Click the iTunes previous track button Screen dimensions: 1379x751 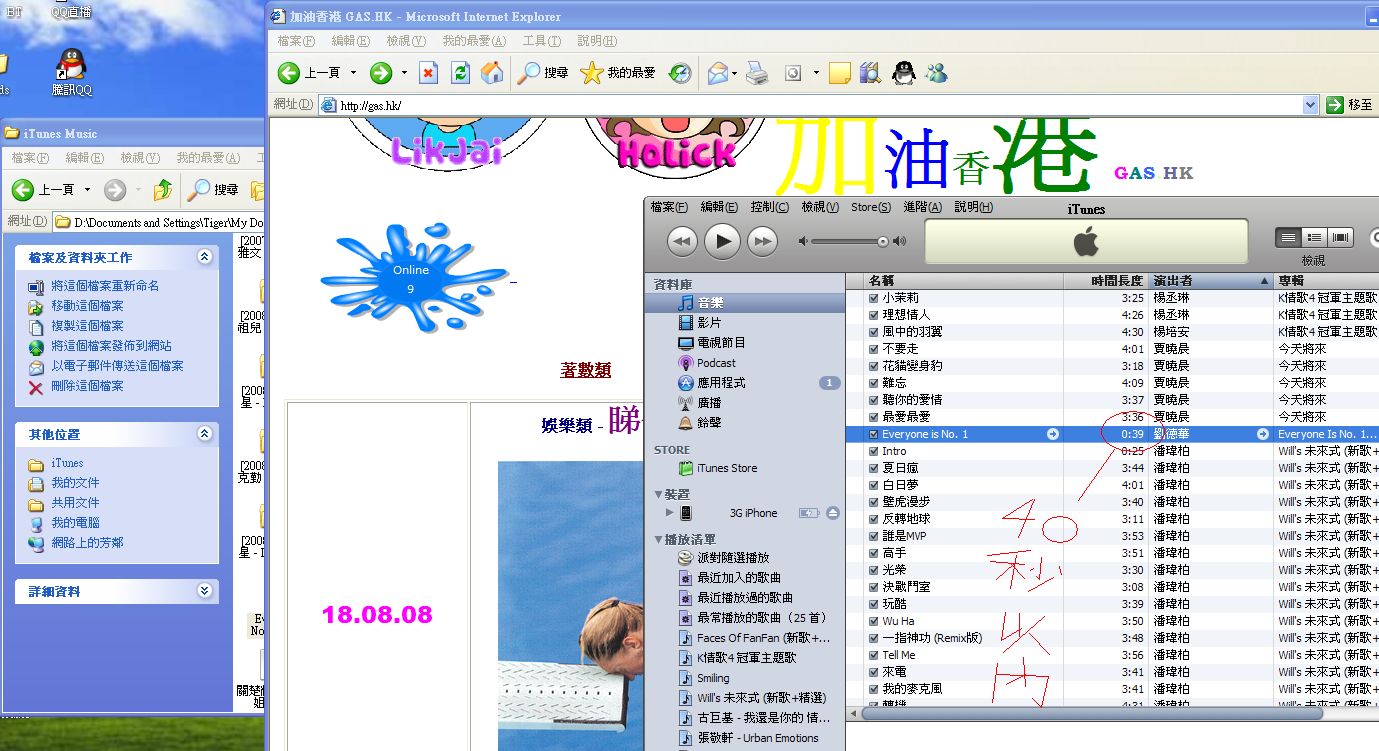(682, 241)
